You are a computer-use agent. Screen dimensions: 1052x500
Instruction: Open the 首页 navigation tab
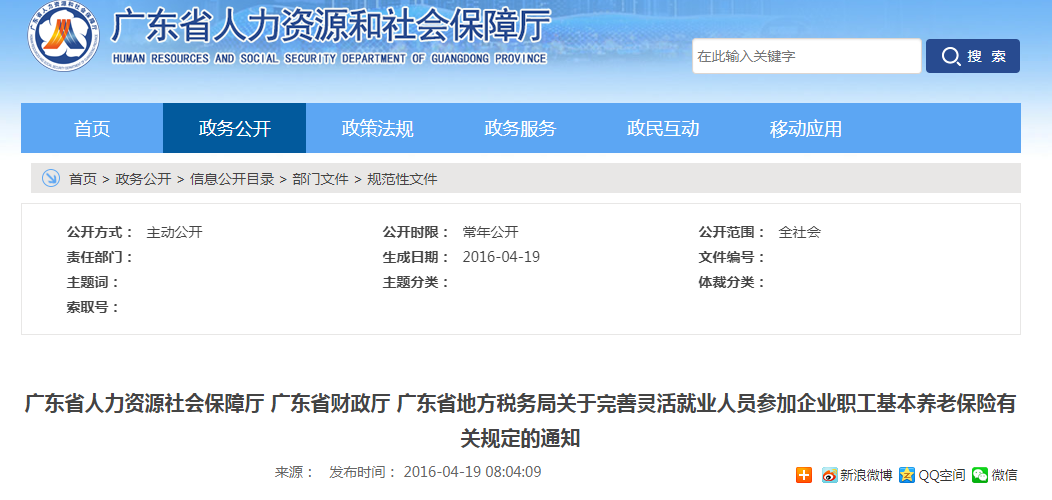[92, 128]
